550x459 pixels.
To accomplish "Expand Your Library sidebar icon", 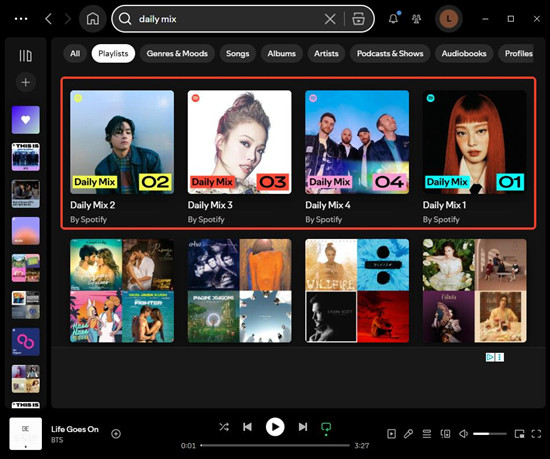I will pyautogui.click(x=25, y=55).
